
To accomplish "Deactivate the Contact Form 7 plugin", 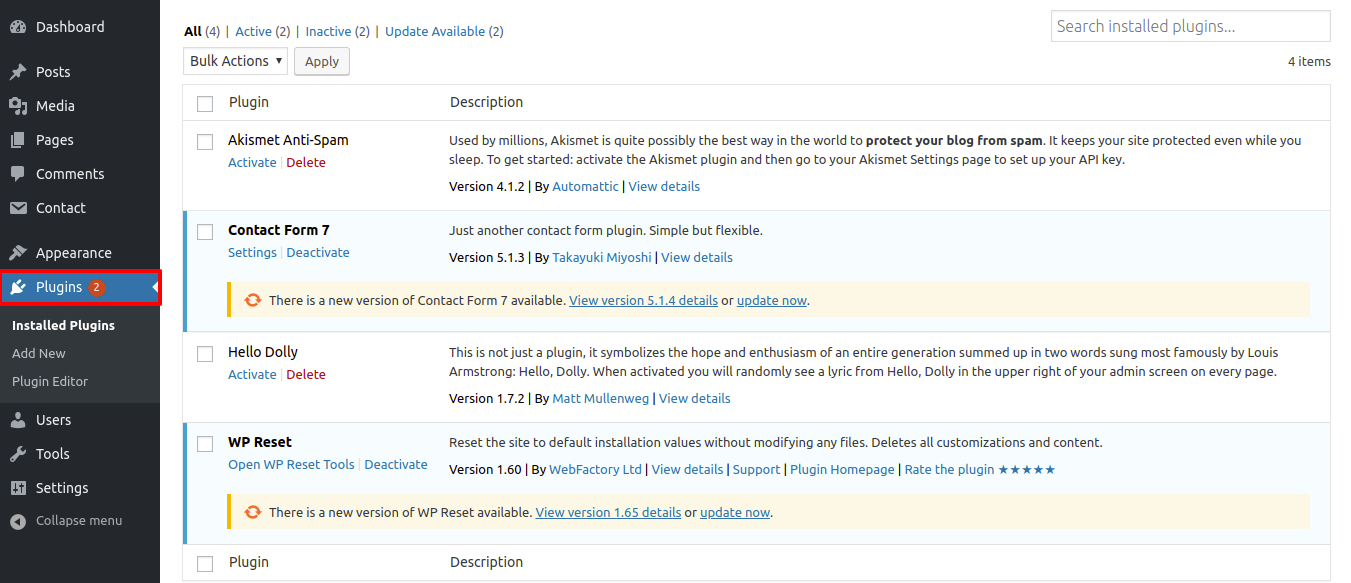I will [318, 252].
